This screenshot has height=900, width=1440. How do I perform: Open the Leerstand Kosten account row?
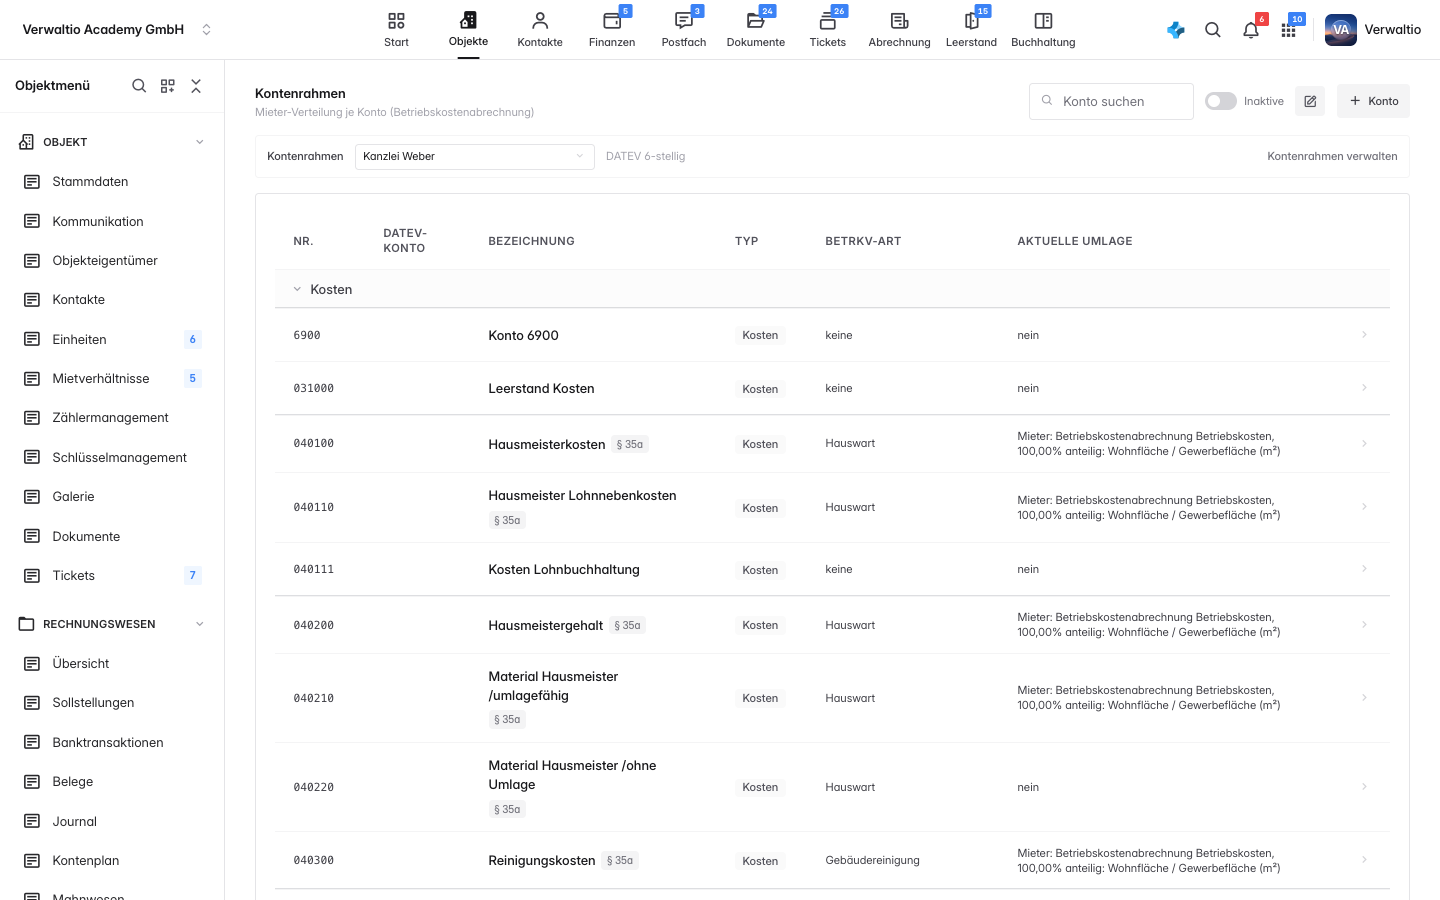(x=832, y=388)
